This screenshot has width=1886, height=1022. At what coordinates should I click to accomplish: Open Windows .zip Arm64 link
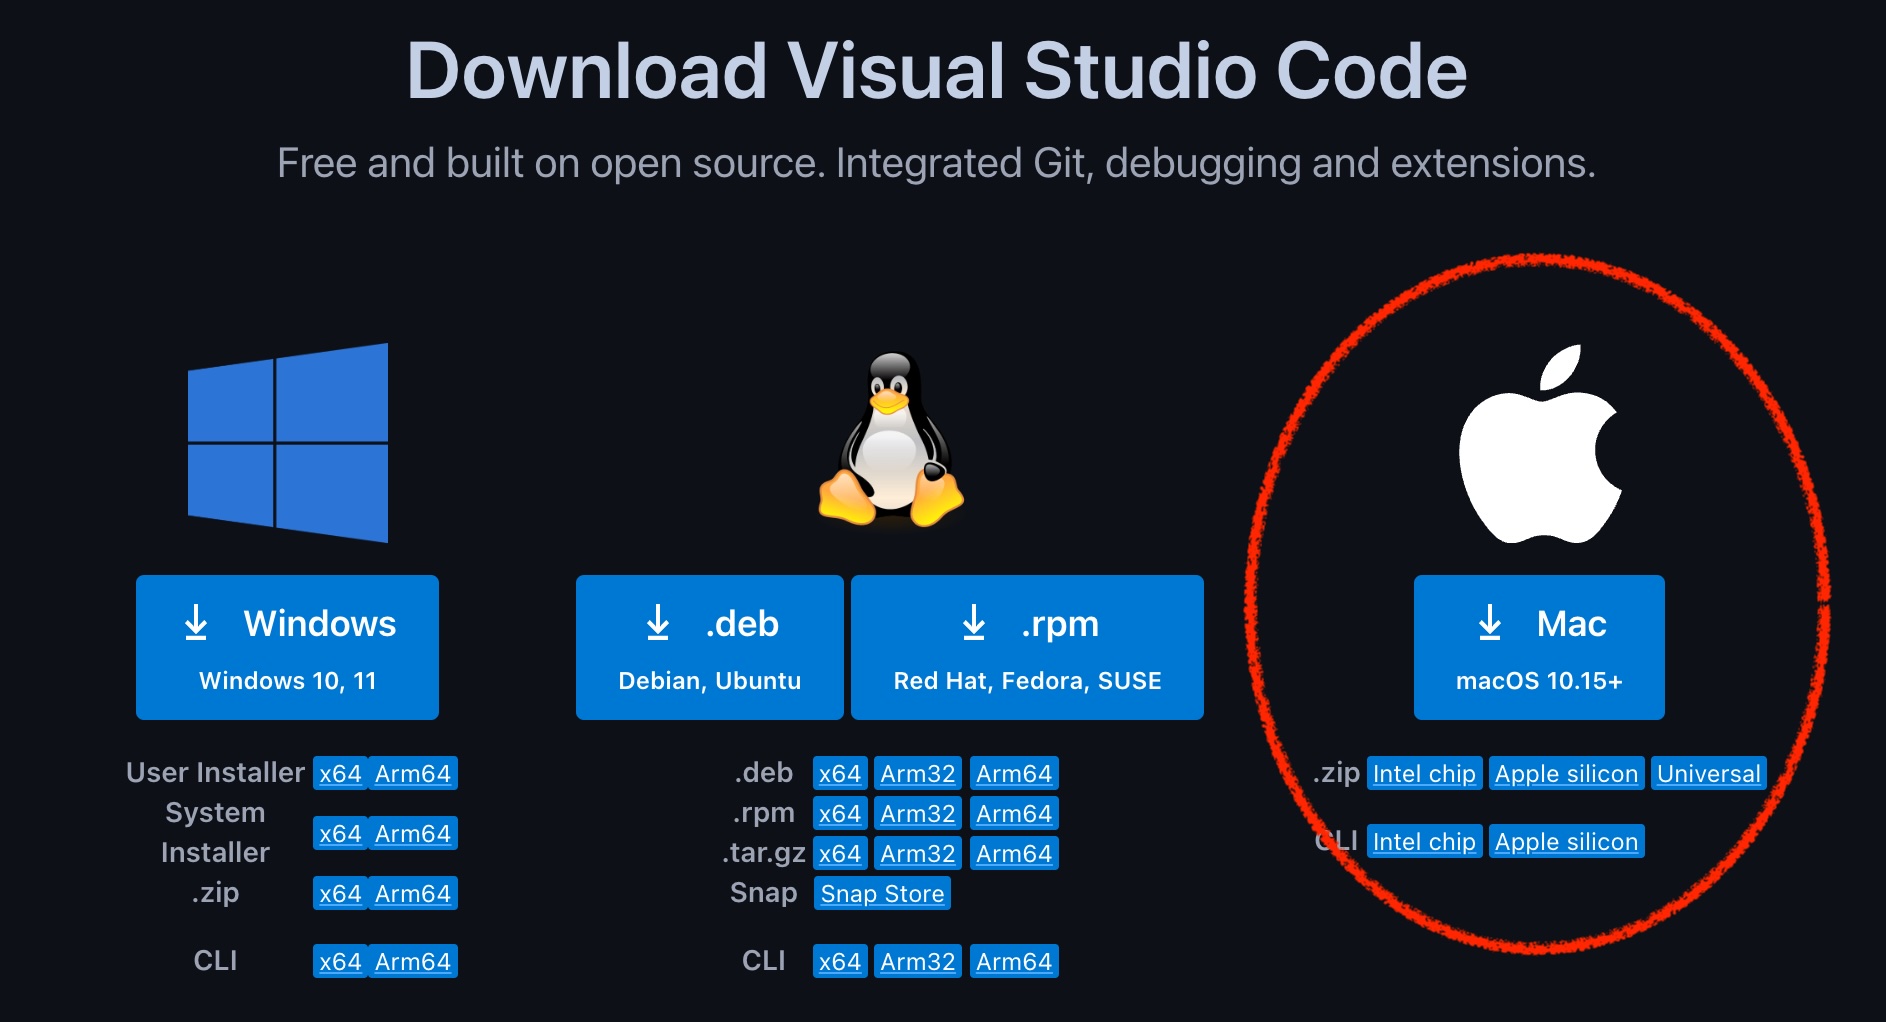coord(413,893)
